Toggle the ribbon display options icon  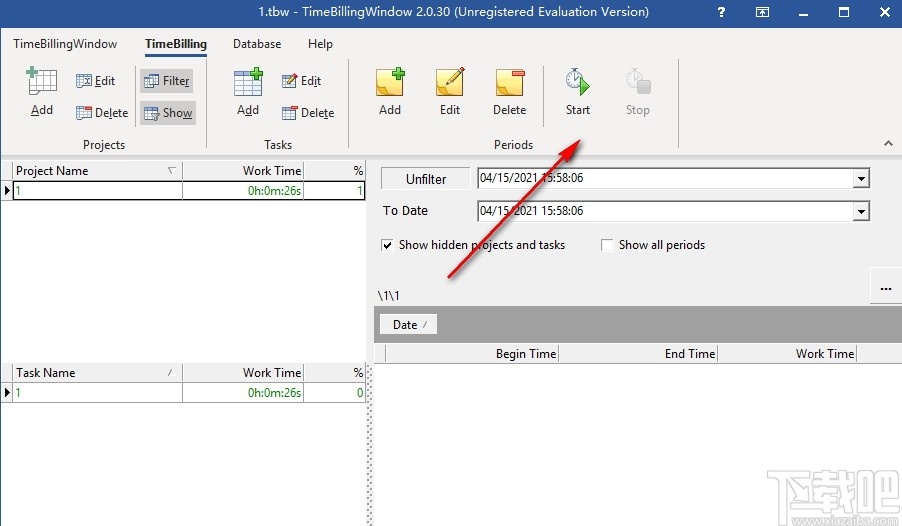point(762,12)
